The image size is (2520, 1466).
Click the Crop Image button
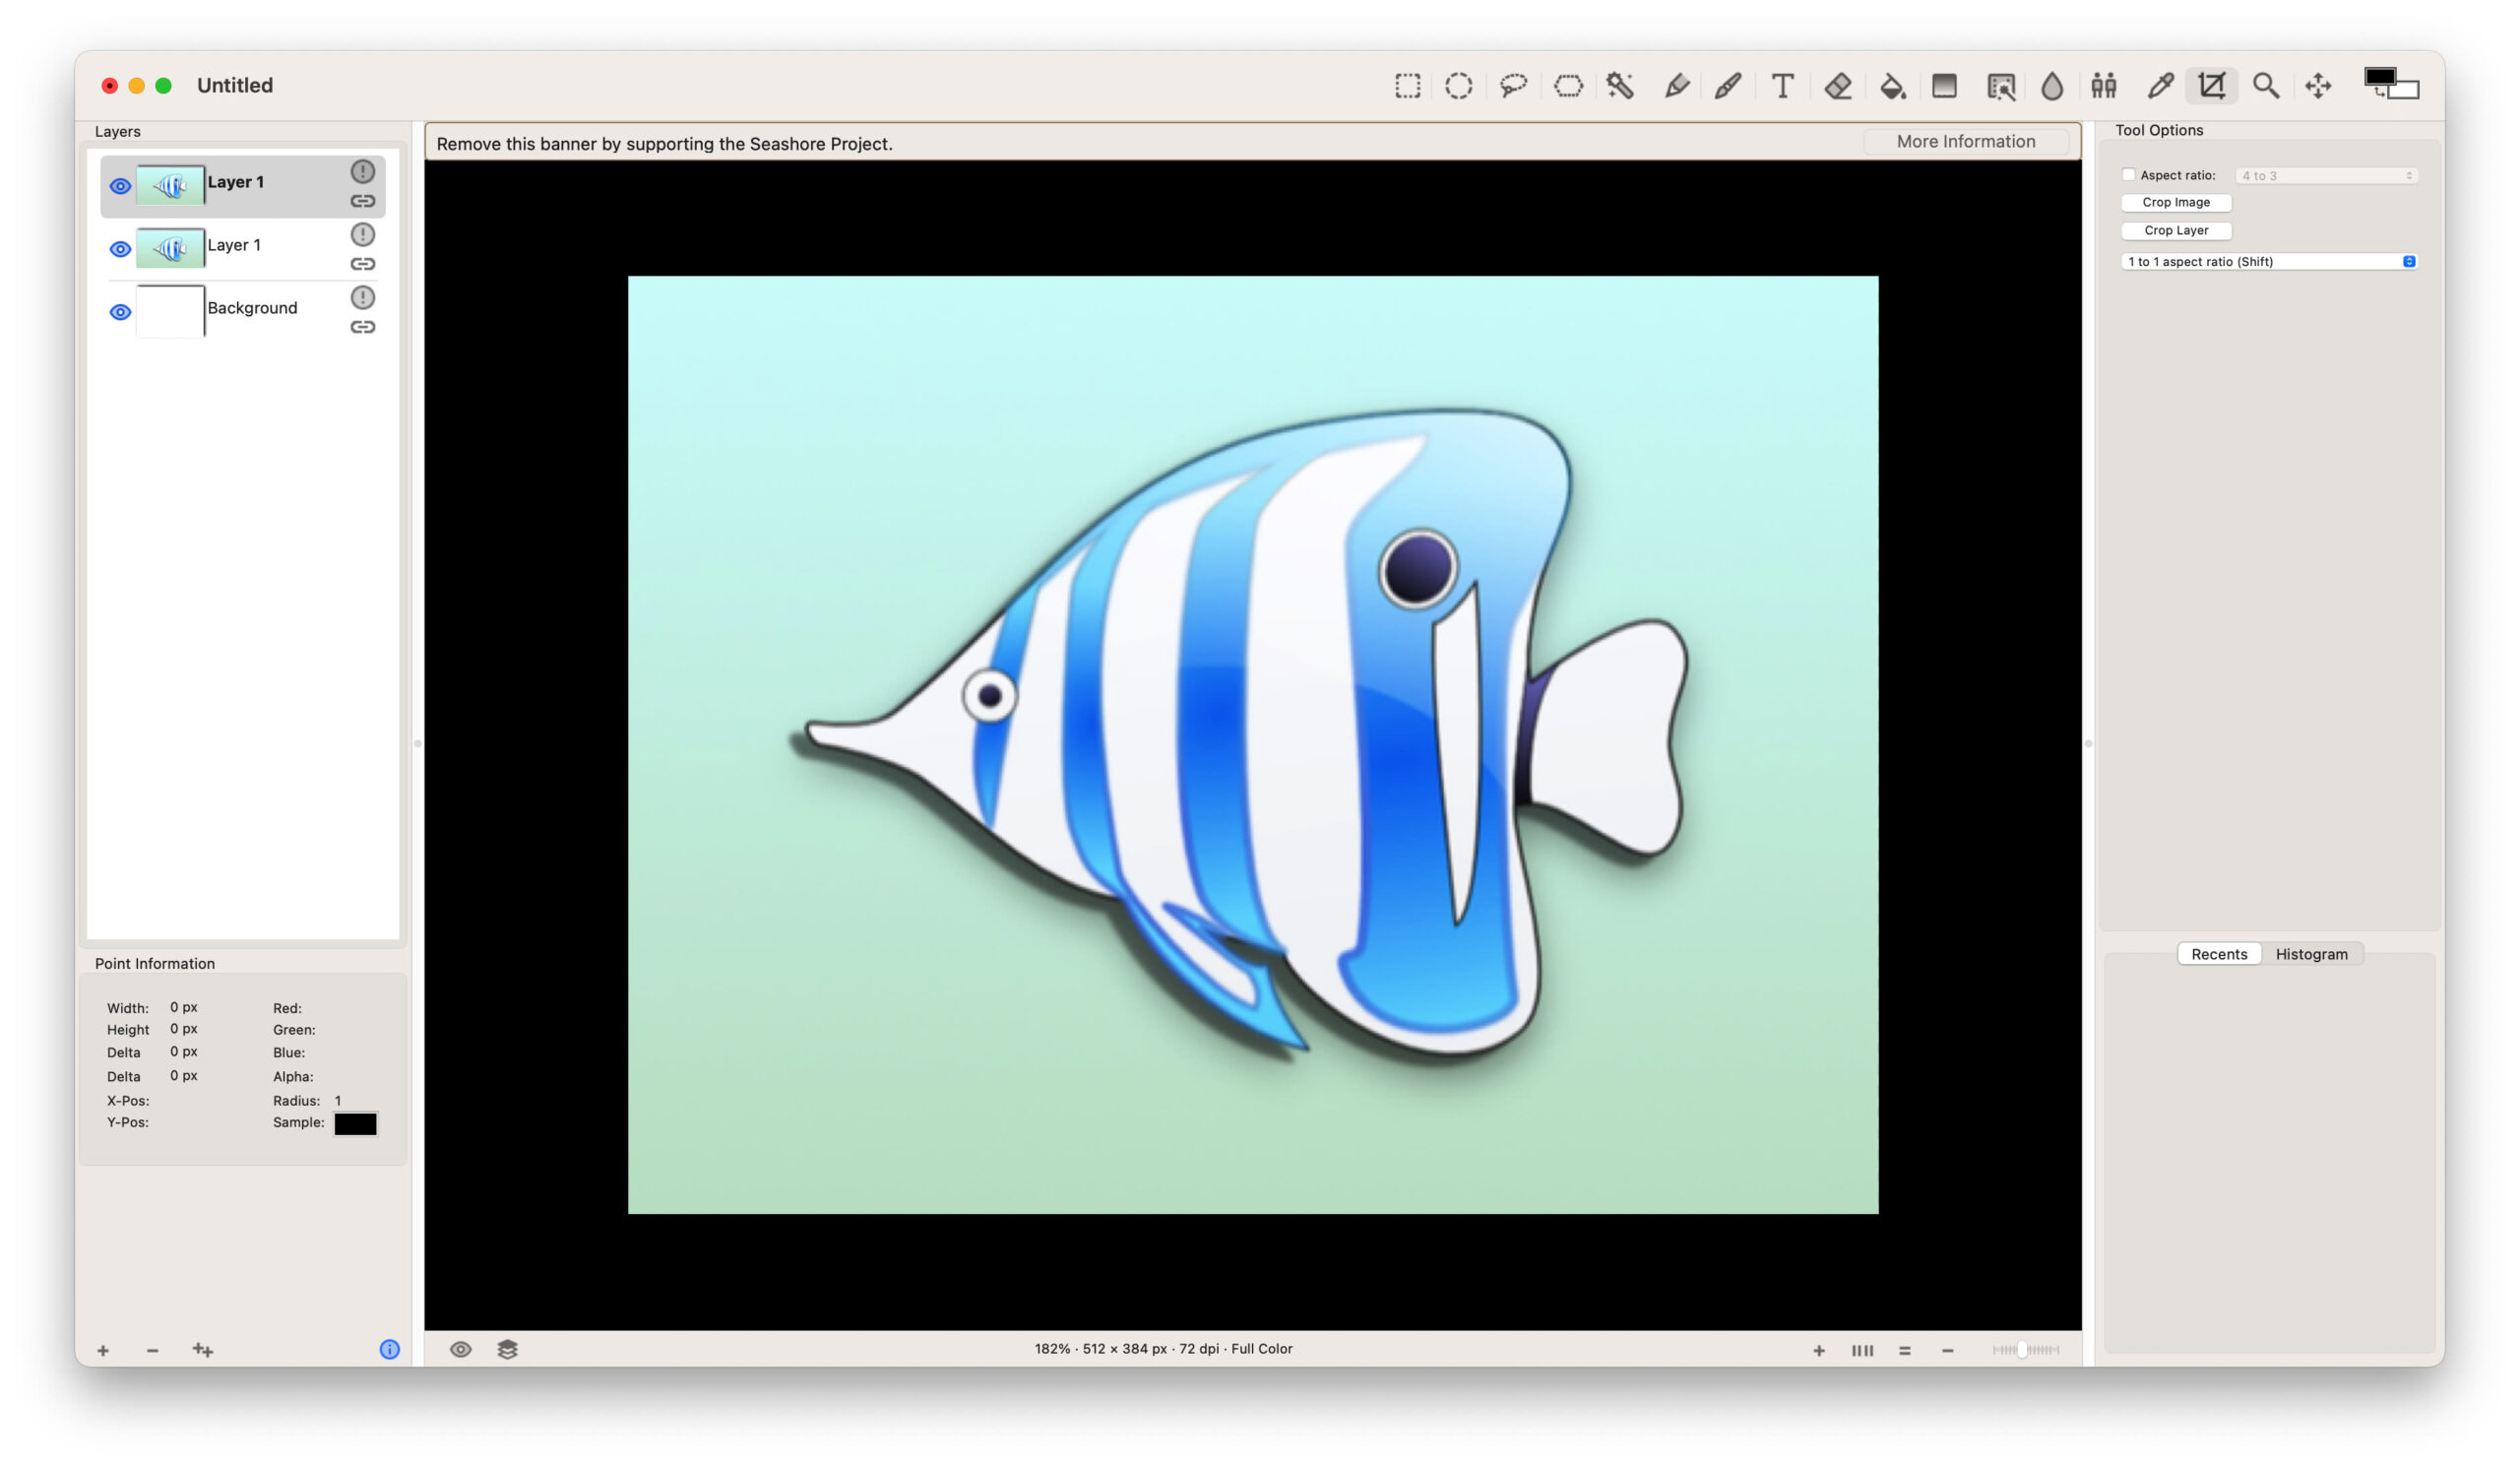pyautogui.click(x=2176, y=203)
